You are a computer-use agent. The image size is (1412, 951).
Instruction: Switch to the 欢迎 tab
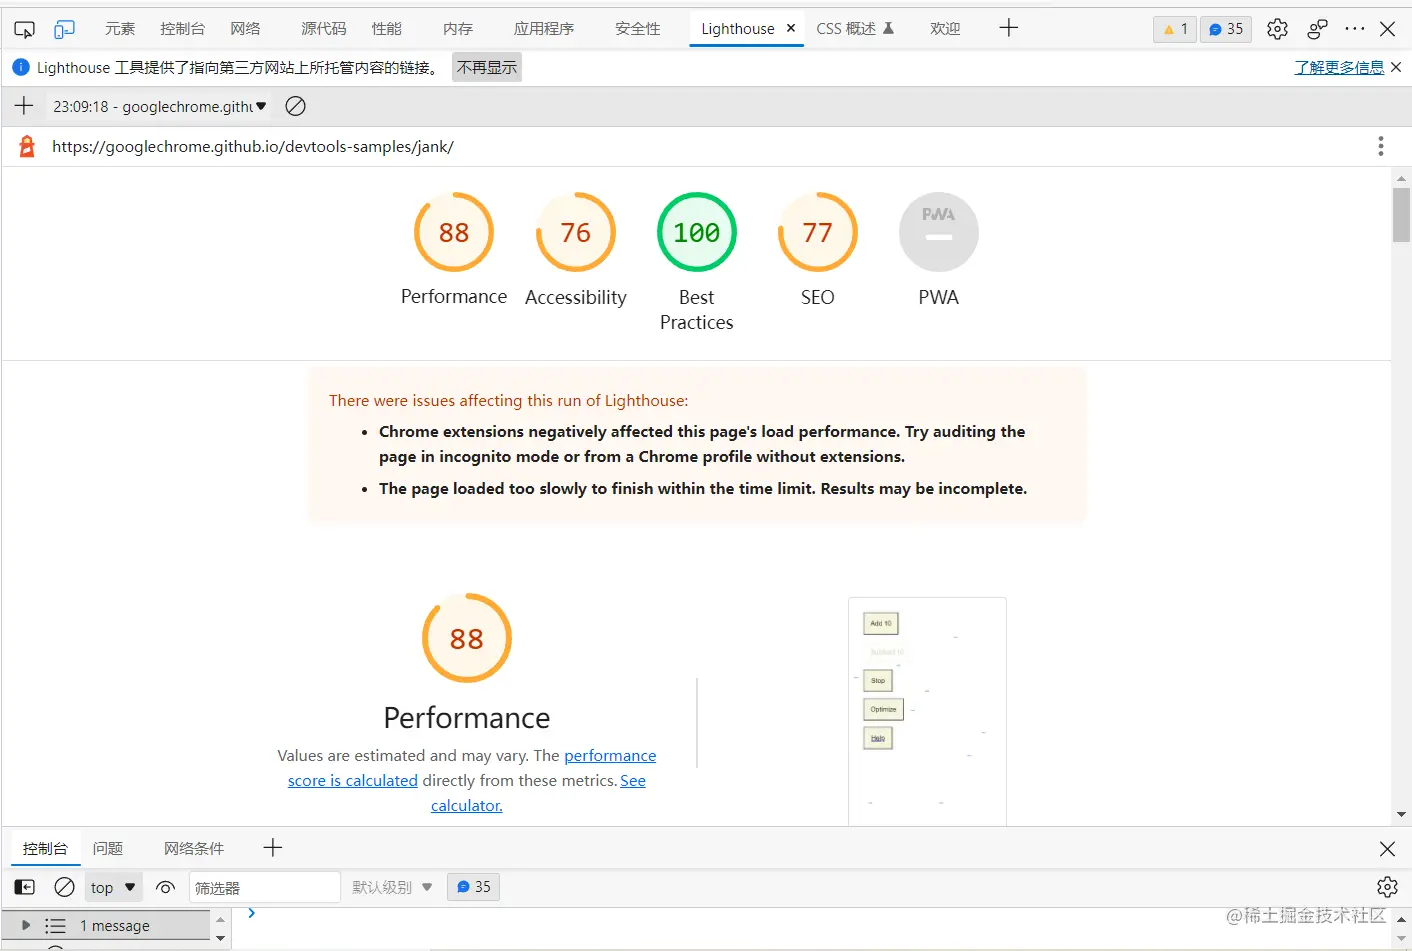(945, 29)
